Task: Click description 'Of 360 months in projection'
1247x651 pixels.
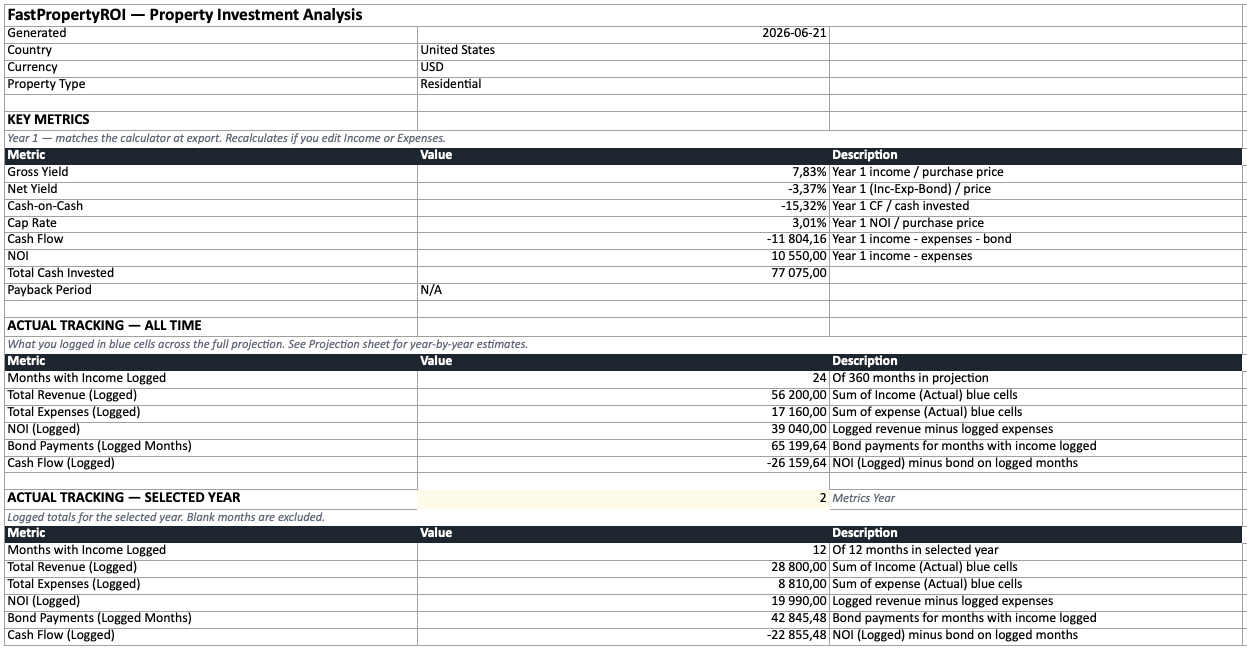Action: (910, 378)
